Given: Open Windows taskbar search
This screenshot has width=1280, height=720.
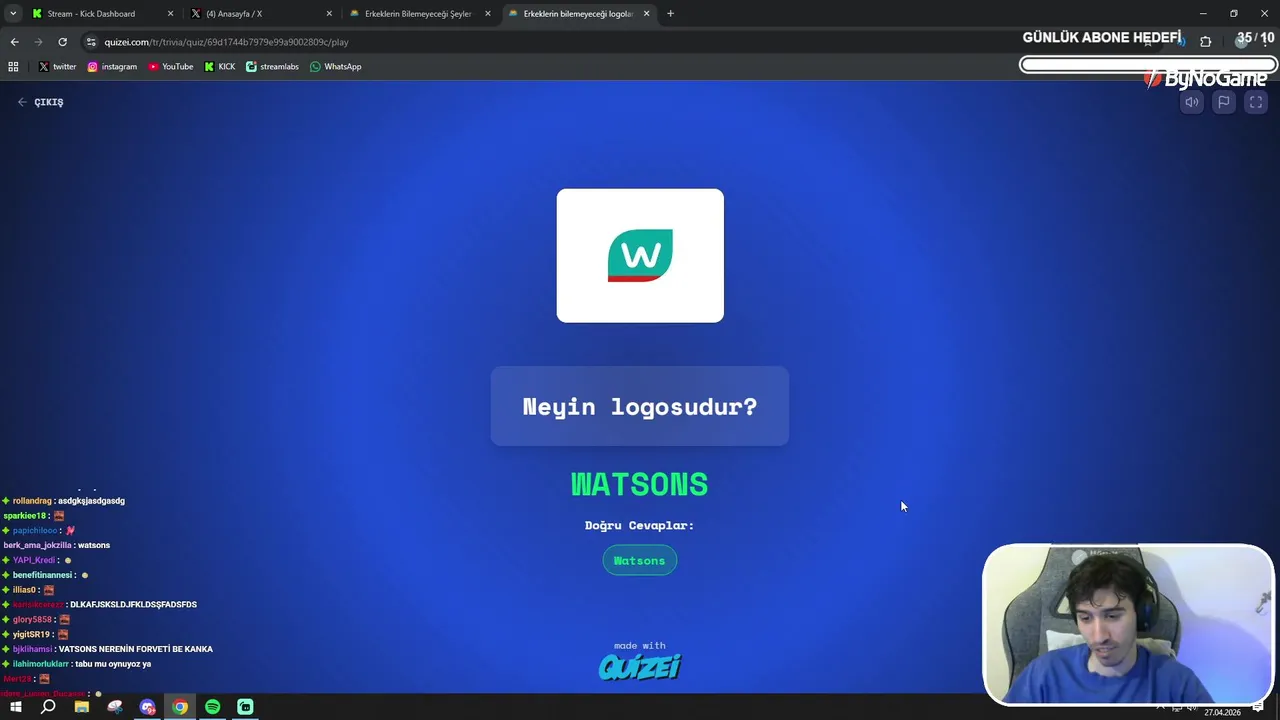Looking at the screenshot, I should coord(48,707).
